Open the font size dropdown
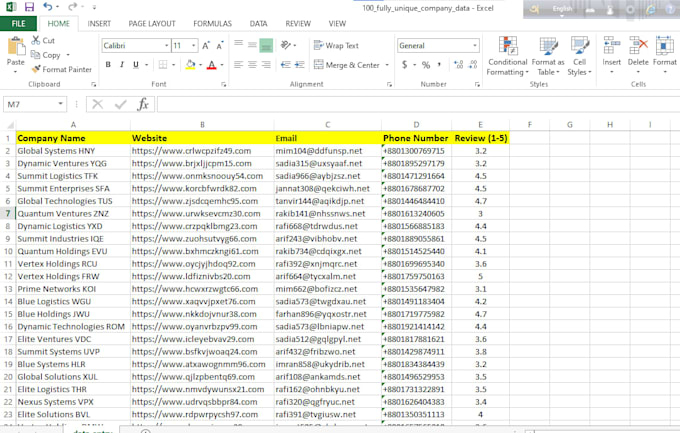Image resolution: width=680 pixels, height=433 pixels. click(x=193, y=45)
